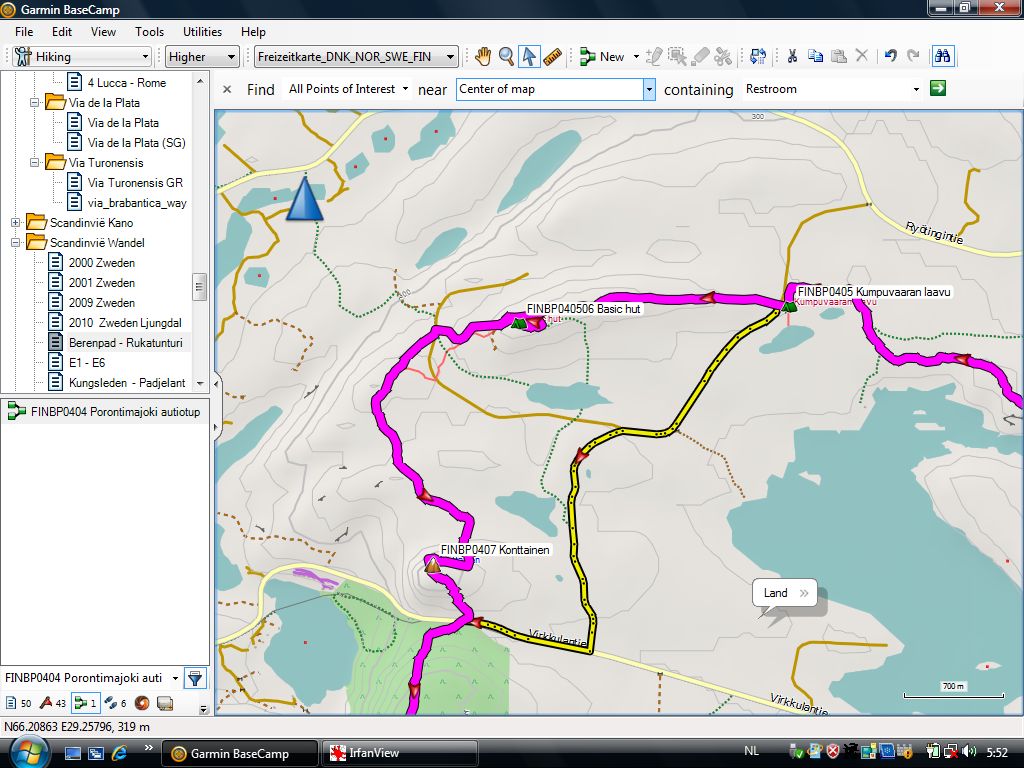Open Find with the binoculars icon

pyautogui.click(x=941, y=57)
